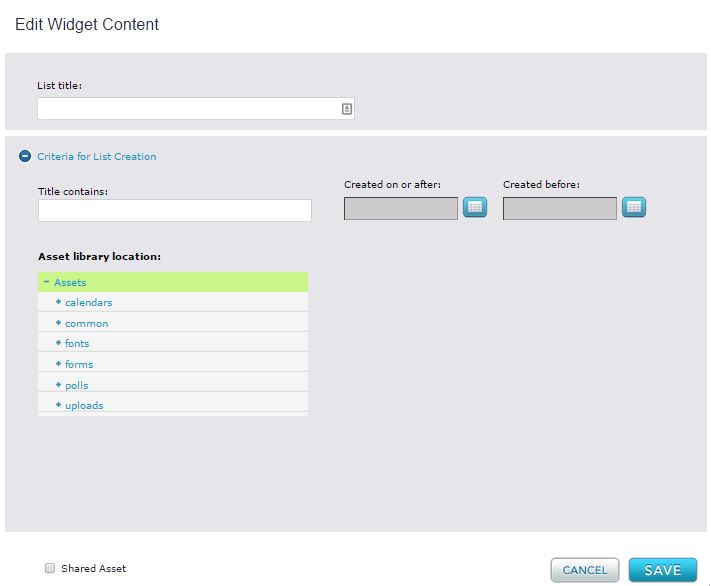This screenshot has width=711, height=586.
Task: Click the Created before date field
Action: click(x=560, y=208)
